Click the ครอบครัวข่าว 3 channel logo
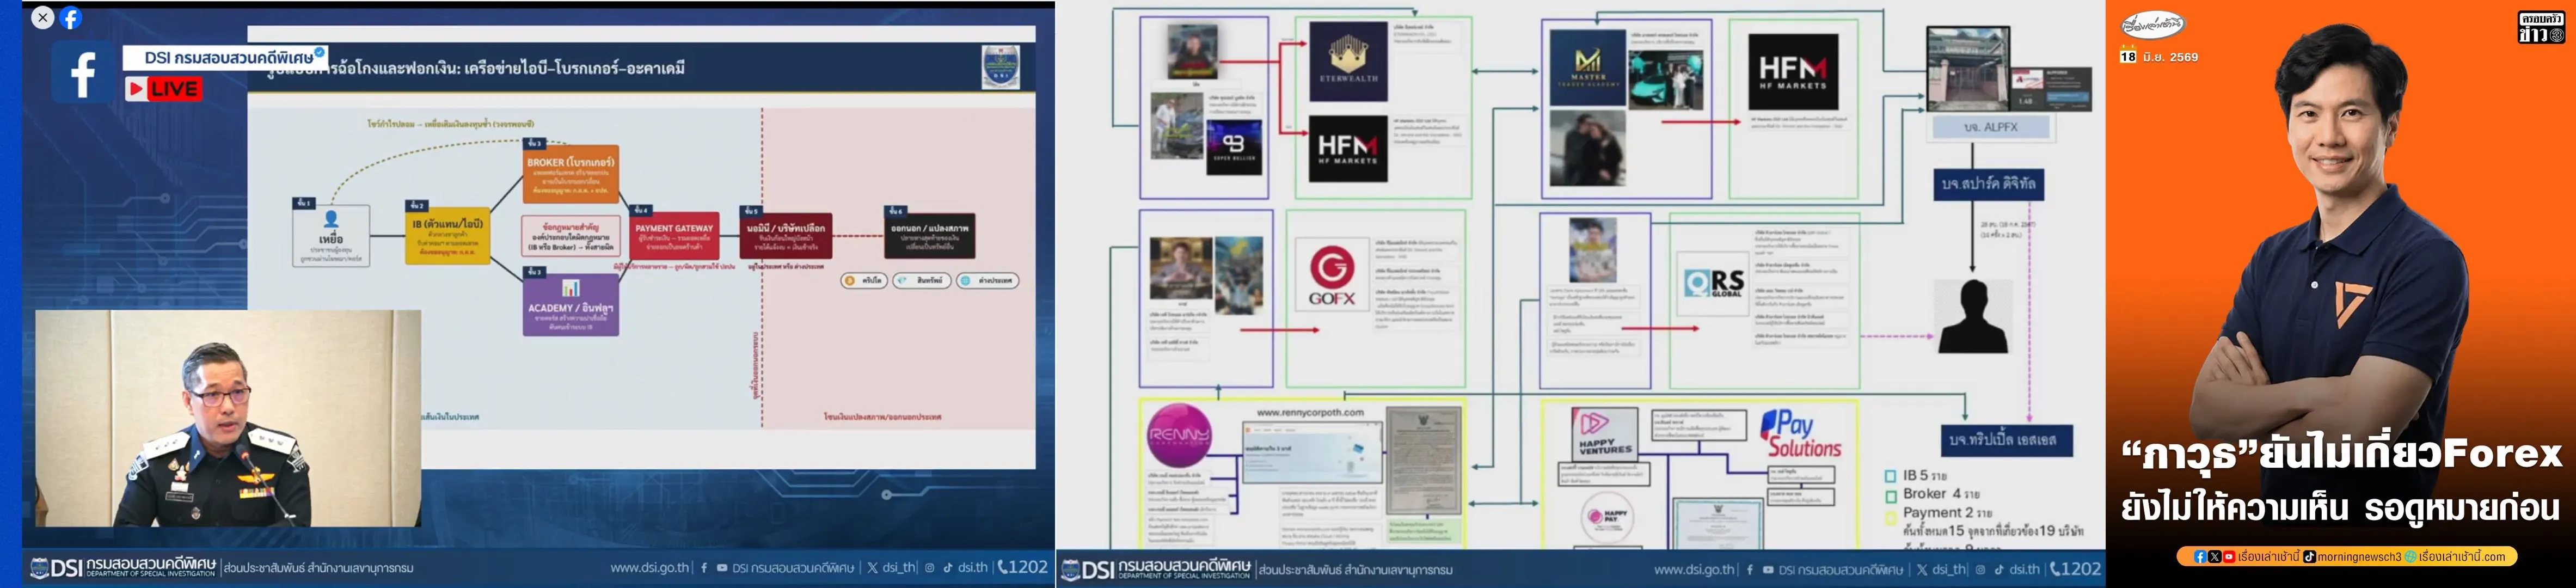 (2541, 28)
